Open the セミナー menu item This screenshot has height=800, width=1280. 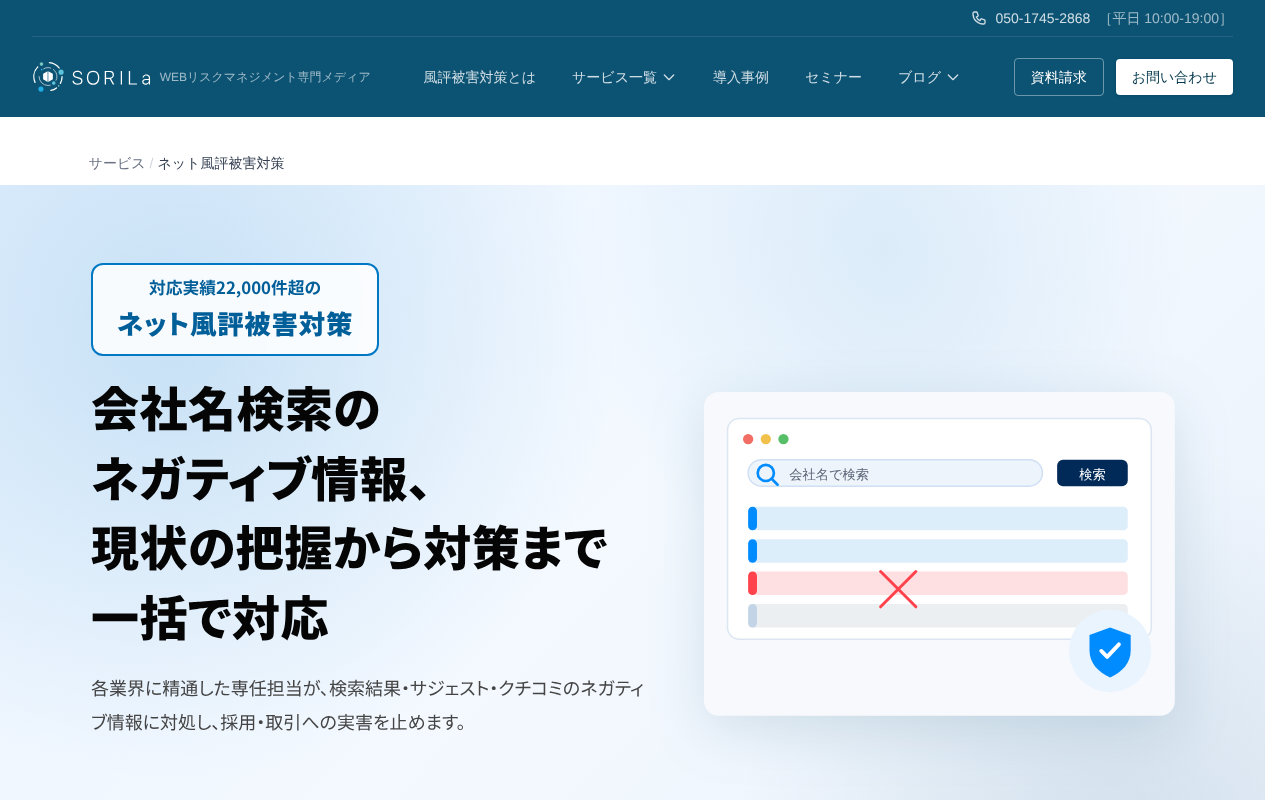833,77
